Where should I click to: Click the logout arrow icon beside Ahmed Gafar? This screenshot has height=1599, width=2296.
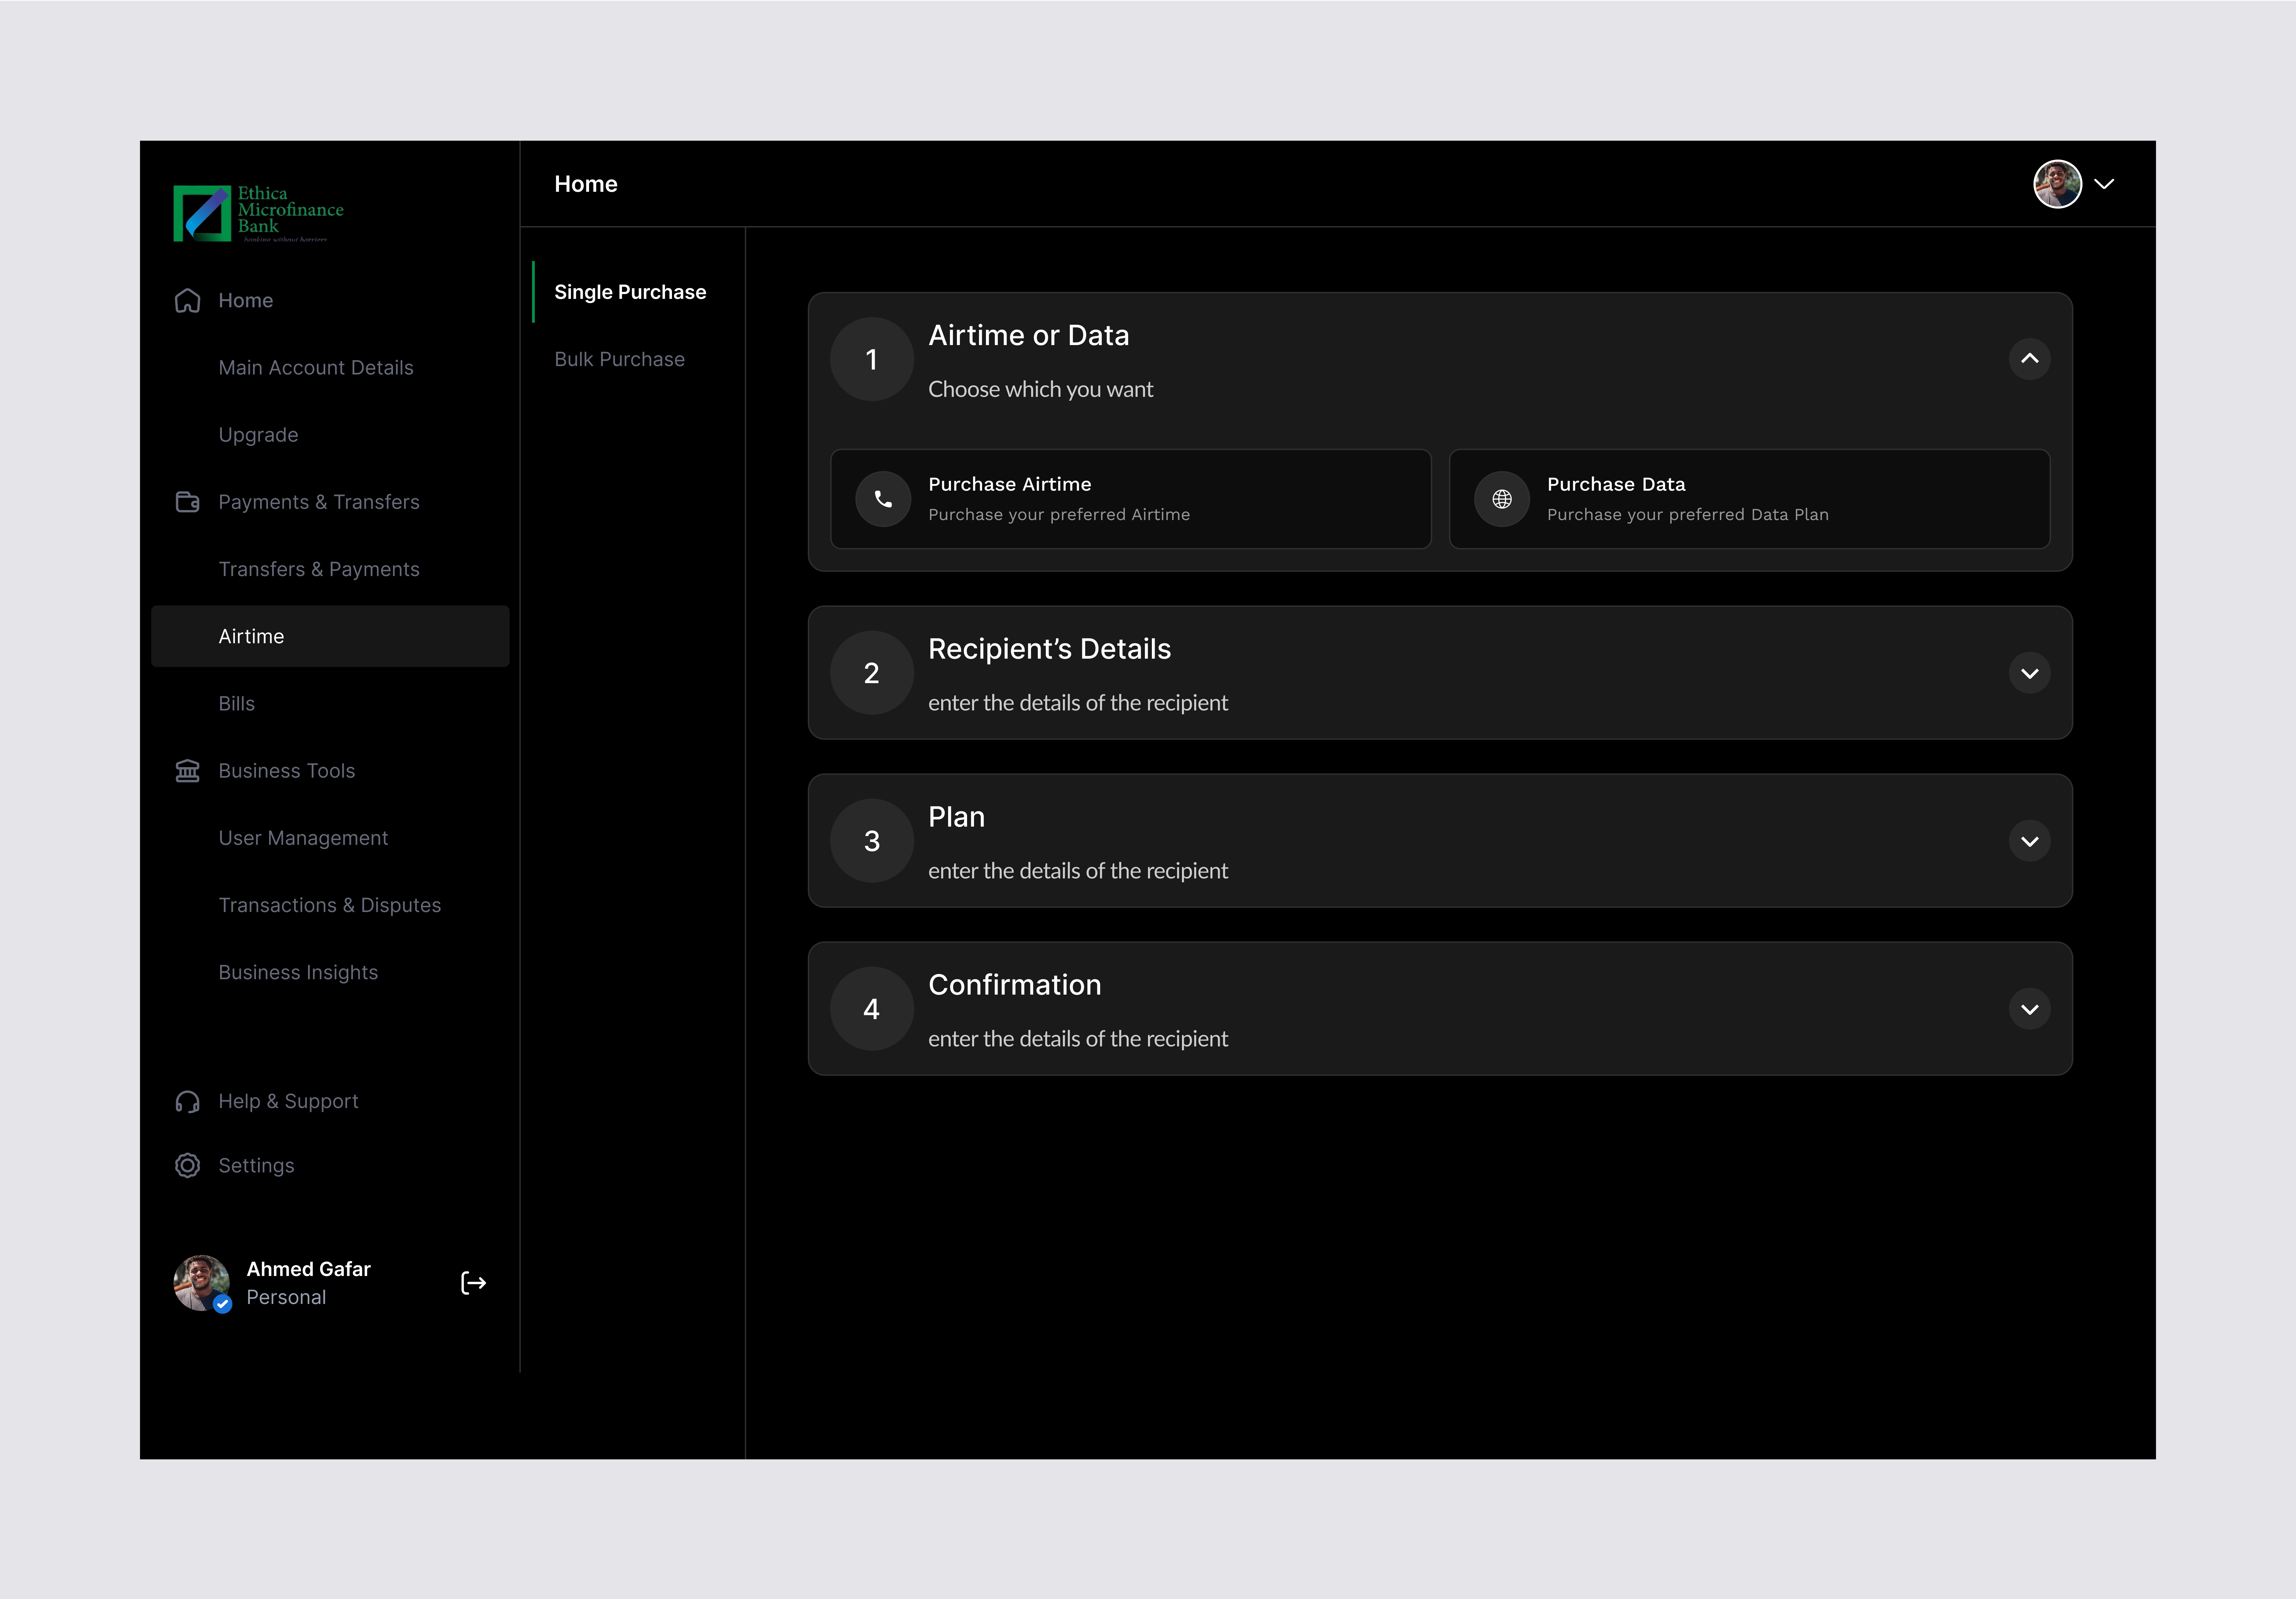[473, 1283]
